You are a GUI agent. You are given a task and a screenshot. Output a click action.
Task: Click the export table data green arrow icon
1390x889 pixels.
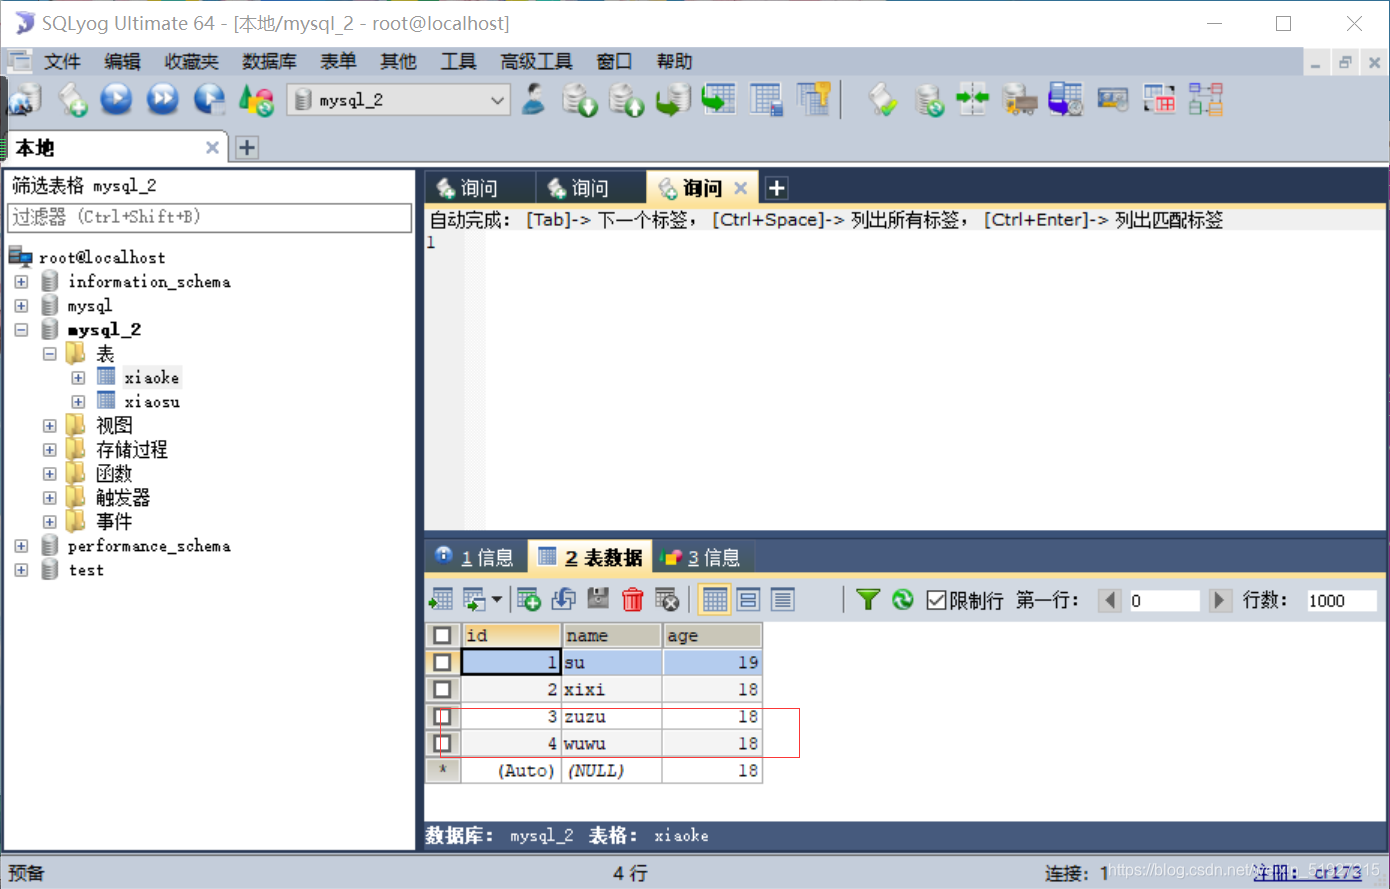[719, 99]
